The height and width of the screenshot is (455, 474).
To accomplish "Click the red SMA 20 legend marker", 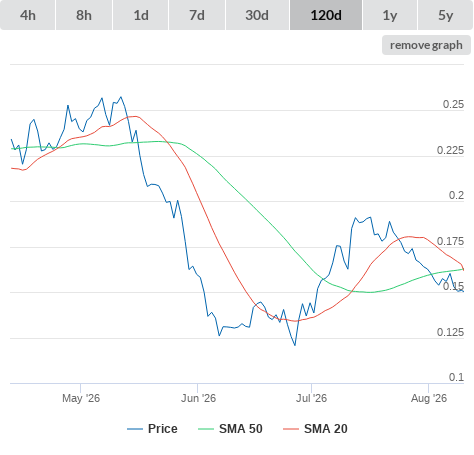I will tap(291, 429).
